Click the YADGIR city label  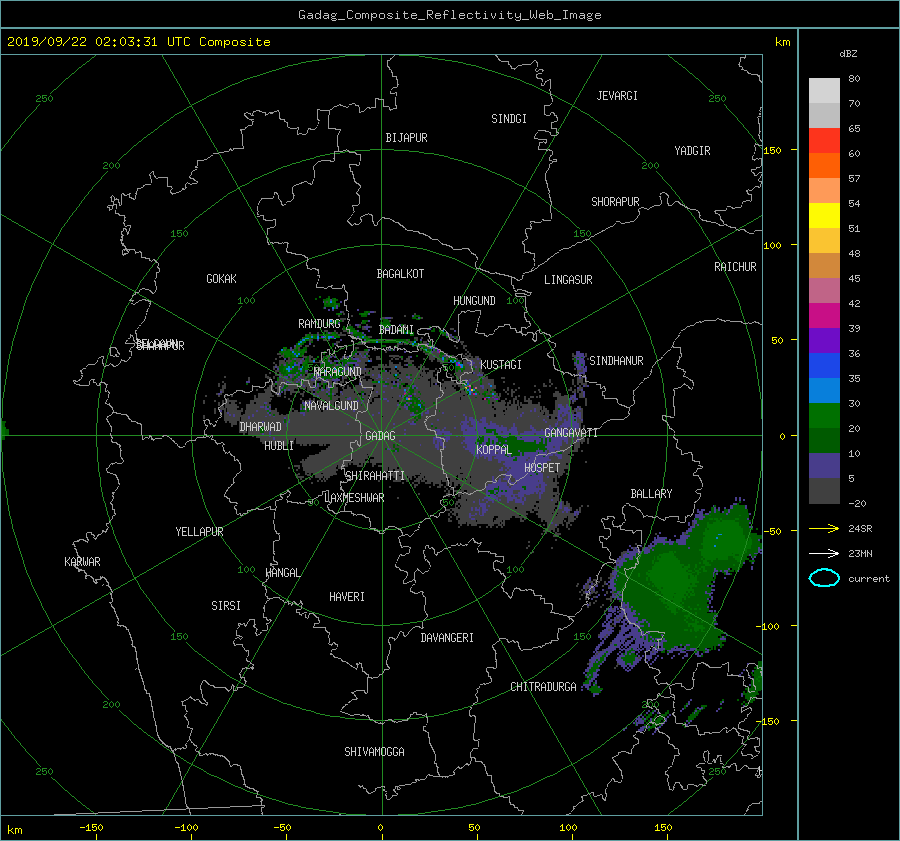coord(692,150)
